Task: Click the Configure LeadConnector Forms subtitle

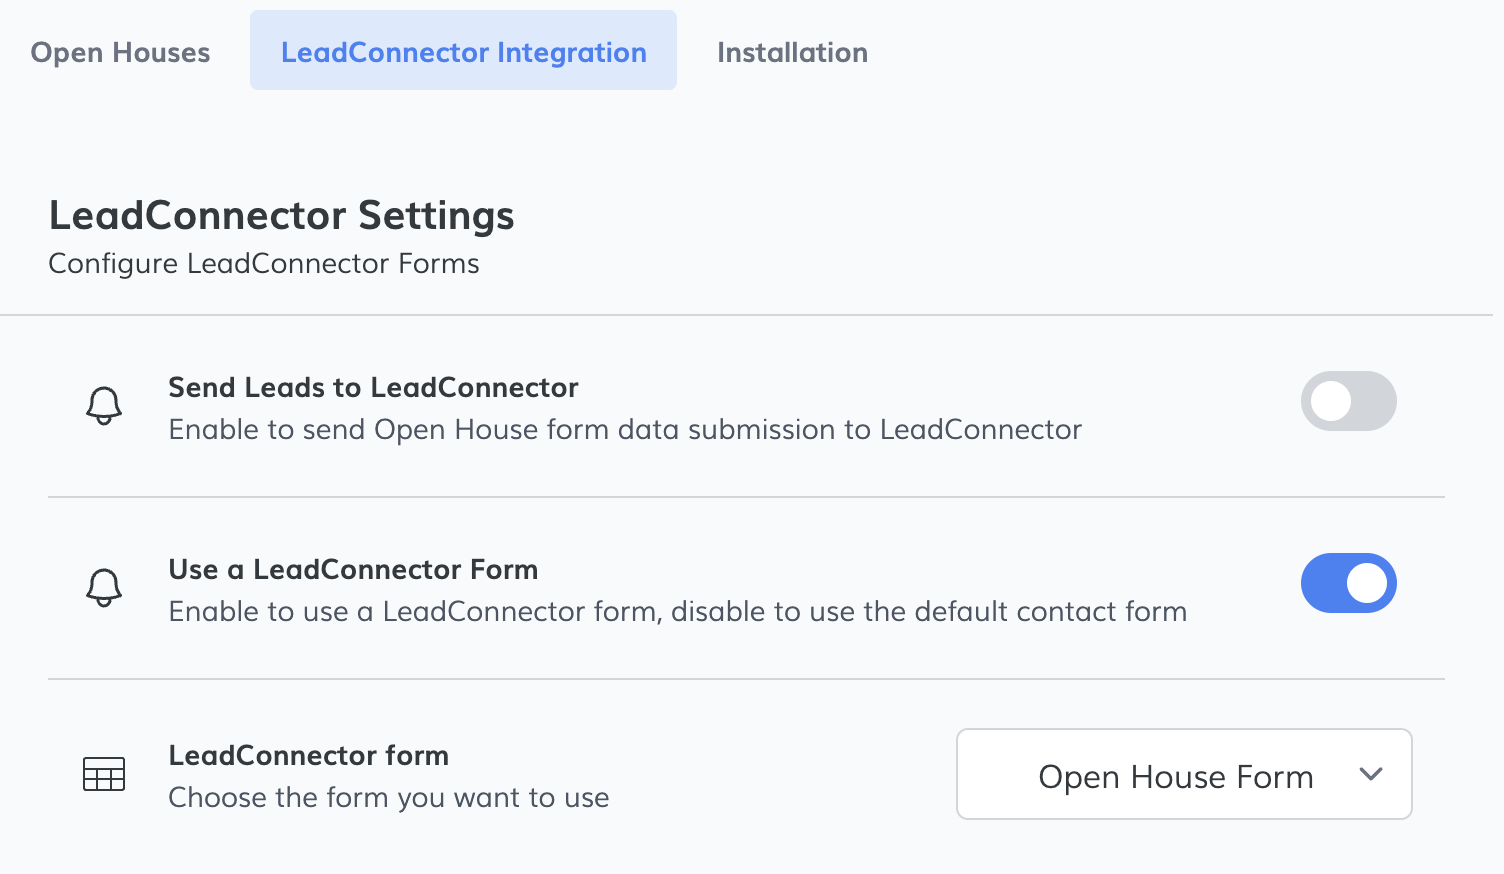Action: click(264, 263)
